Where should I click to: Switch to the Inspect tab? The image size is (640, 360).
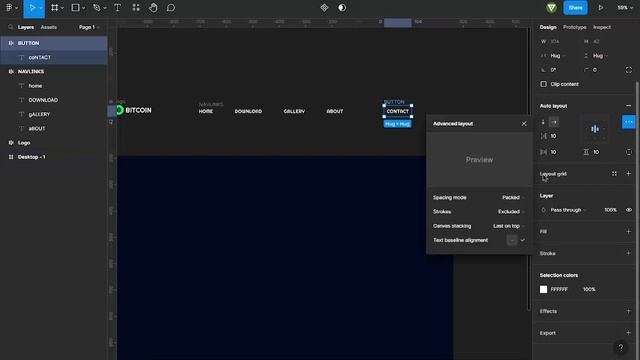pyautogui.click(x=602, y=27)
